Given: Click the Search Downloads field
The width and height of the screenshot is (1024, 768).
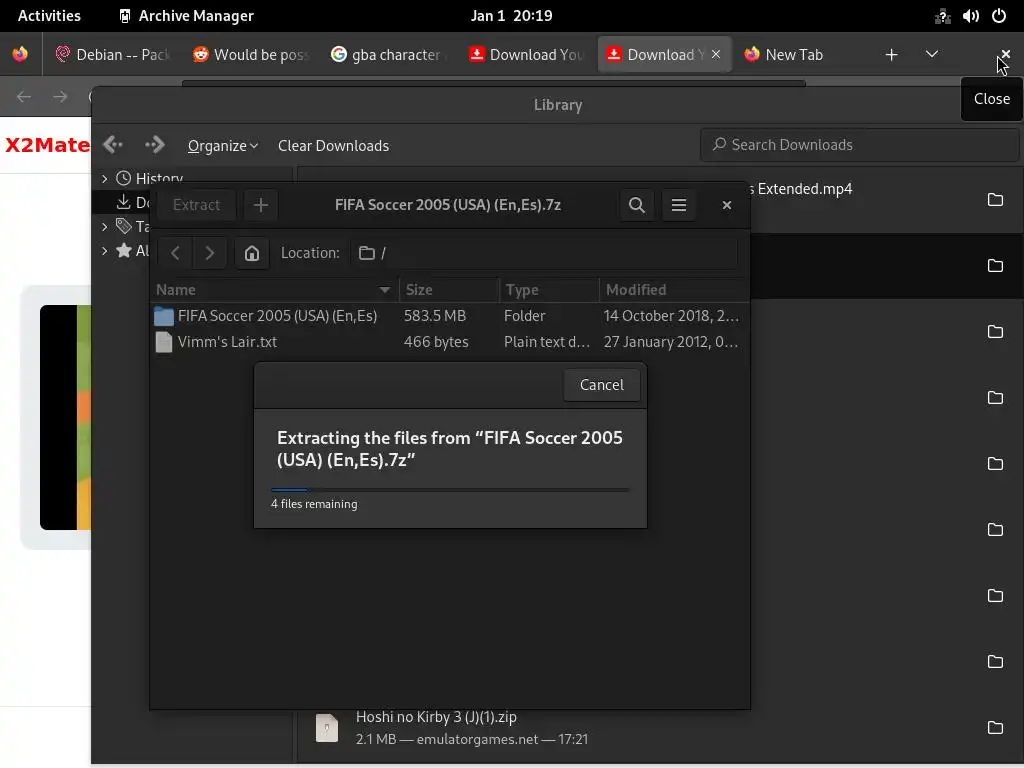Looking at the screenshot, I should click(859, 144).
